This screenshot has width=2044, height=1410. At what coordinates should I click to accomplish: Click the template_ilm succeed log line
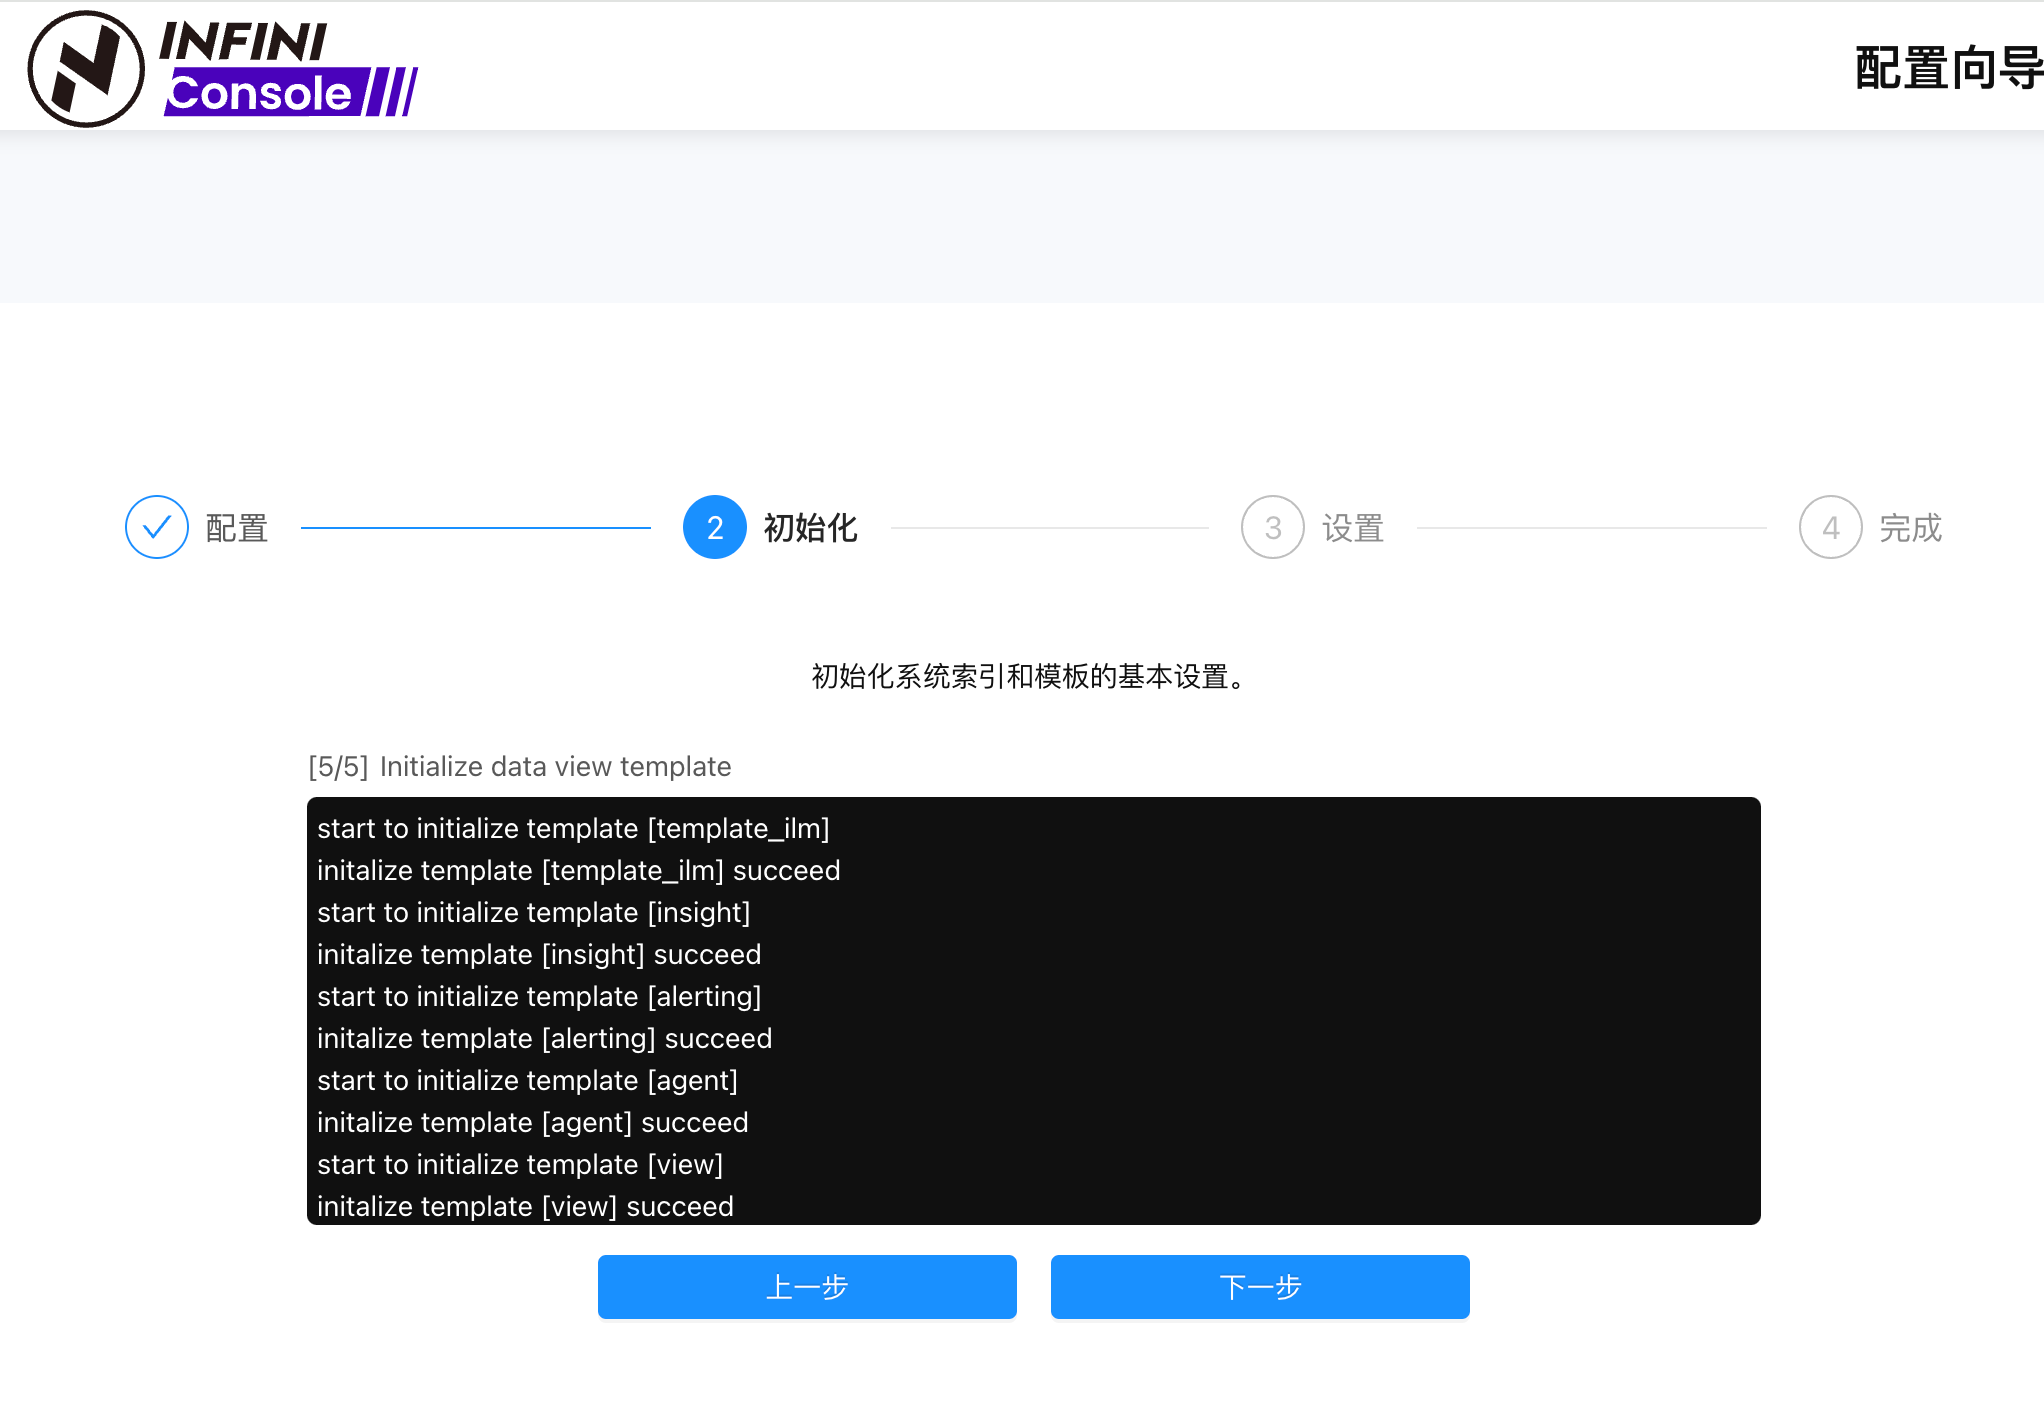tap(578, 871)
